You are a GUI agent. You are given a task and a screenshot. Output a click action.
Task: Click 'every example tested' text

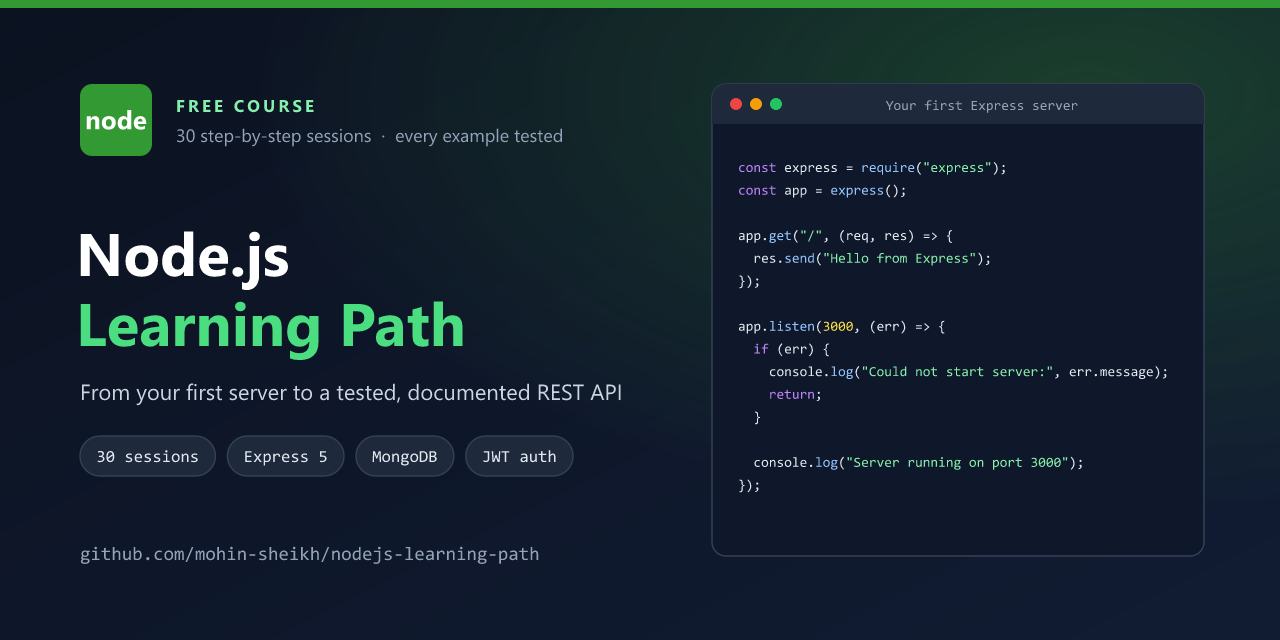coord(479,136)
